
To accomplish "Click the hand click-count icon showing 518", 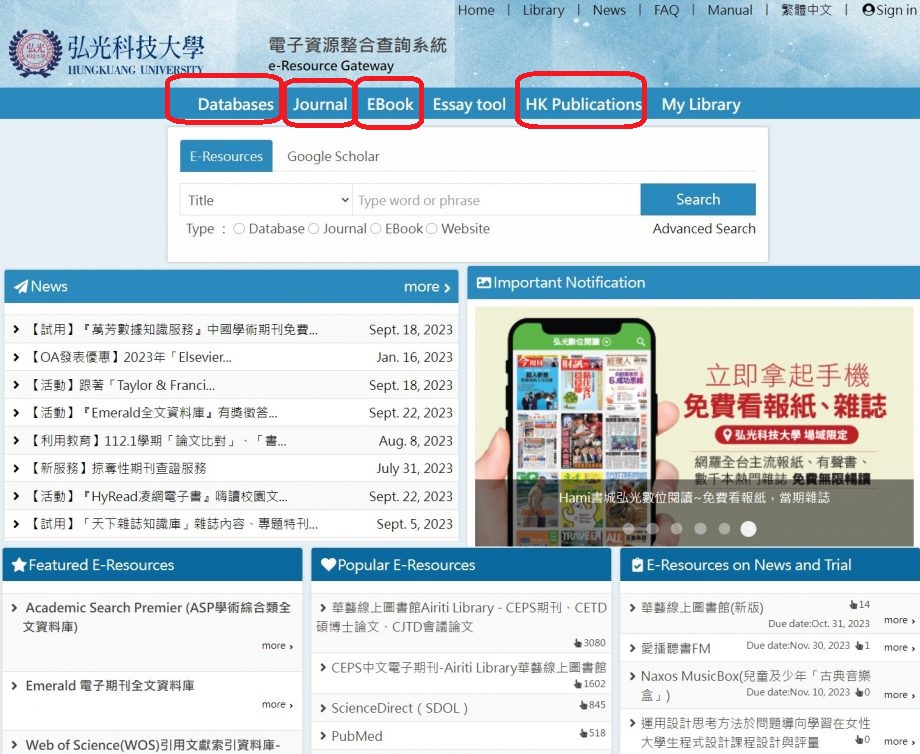I will tap(583, 733).
